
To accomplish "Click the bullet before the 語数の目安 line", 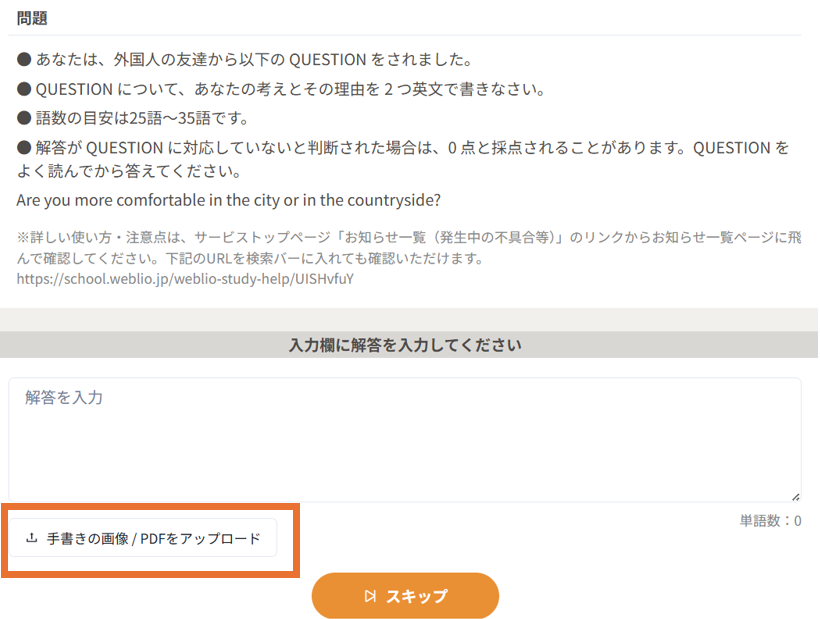I will pos(24,119).
